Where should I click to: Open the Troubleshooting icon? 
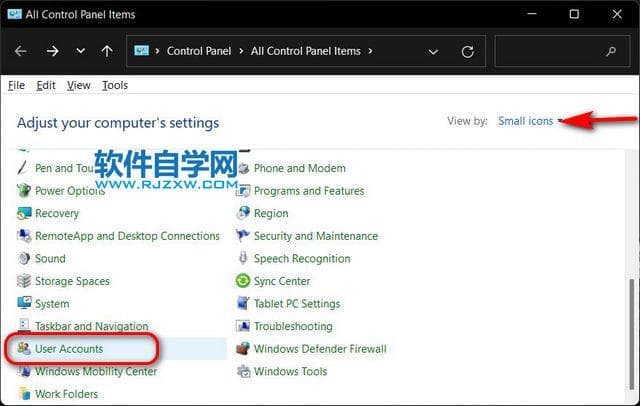click(x=243, y=326)
